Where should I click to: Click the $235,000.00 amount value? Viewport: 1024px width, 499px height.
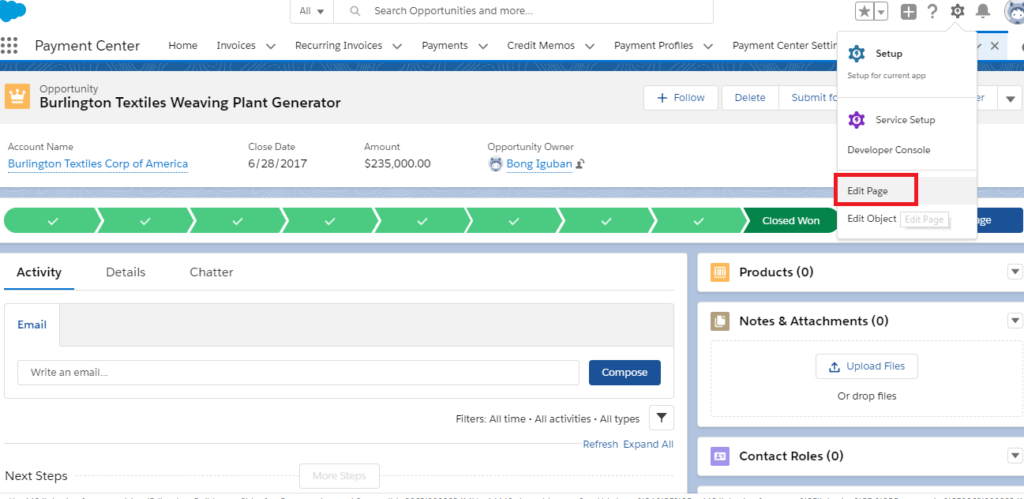click(x=397, y=164)
